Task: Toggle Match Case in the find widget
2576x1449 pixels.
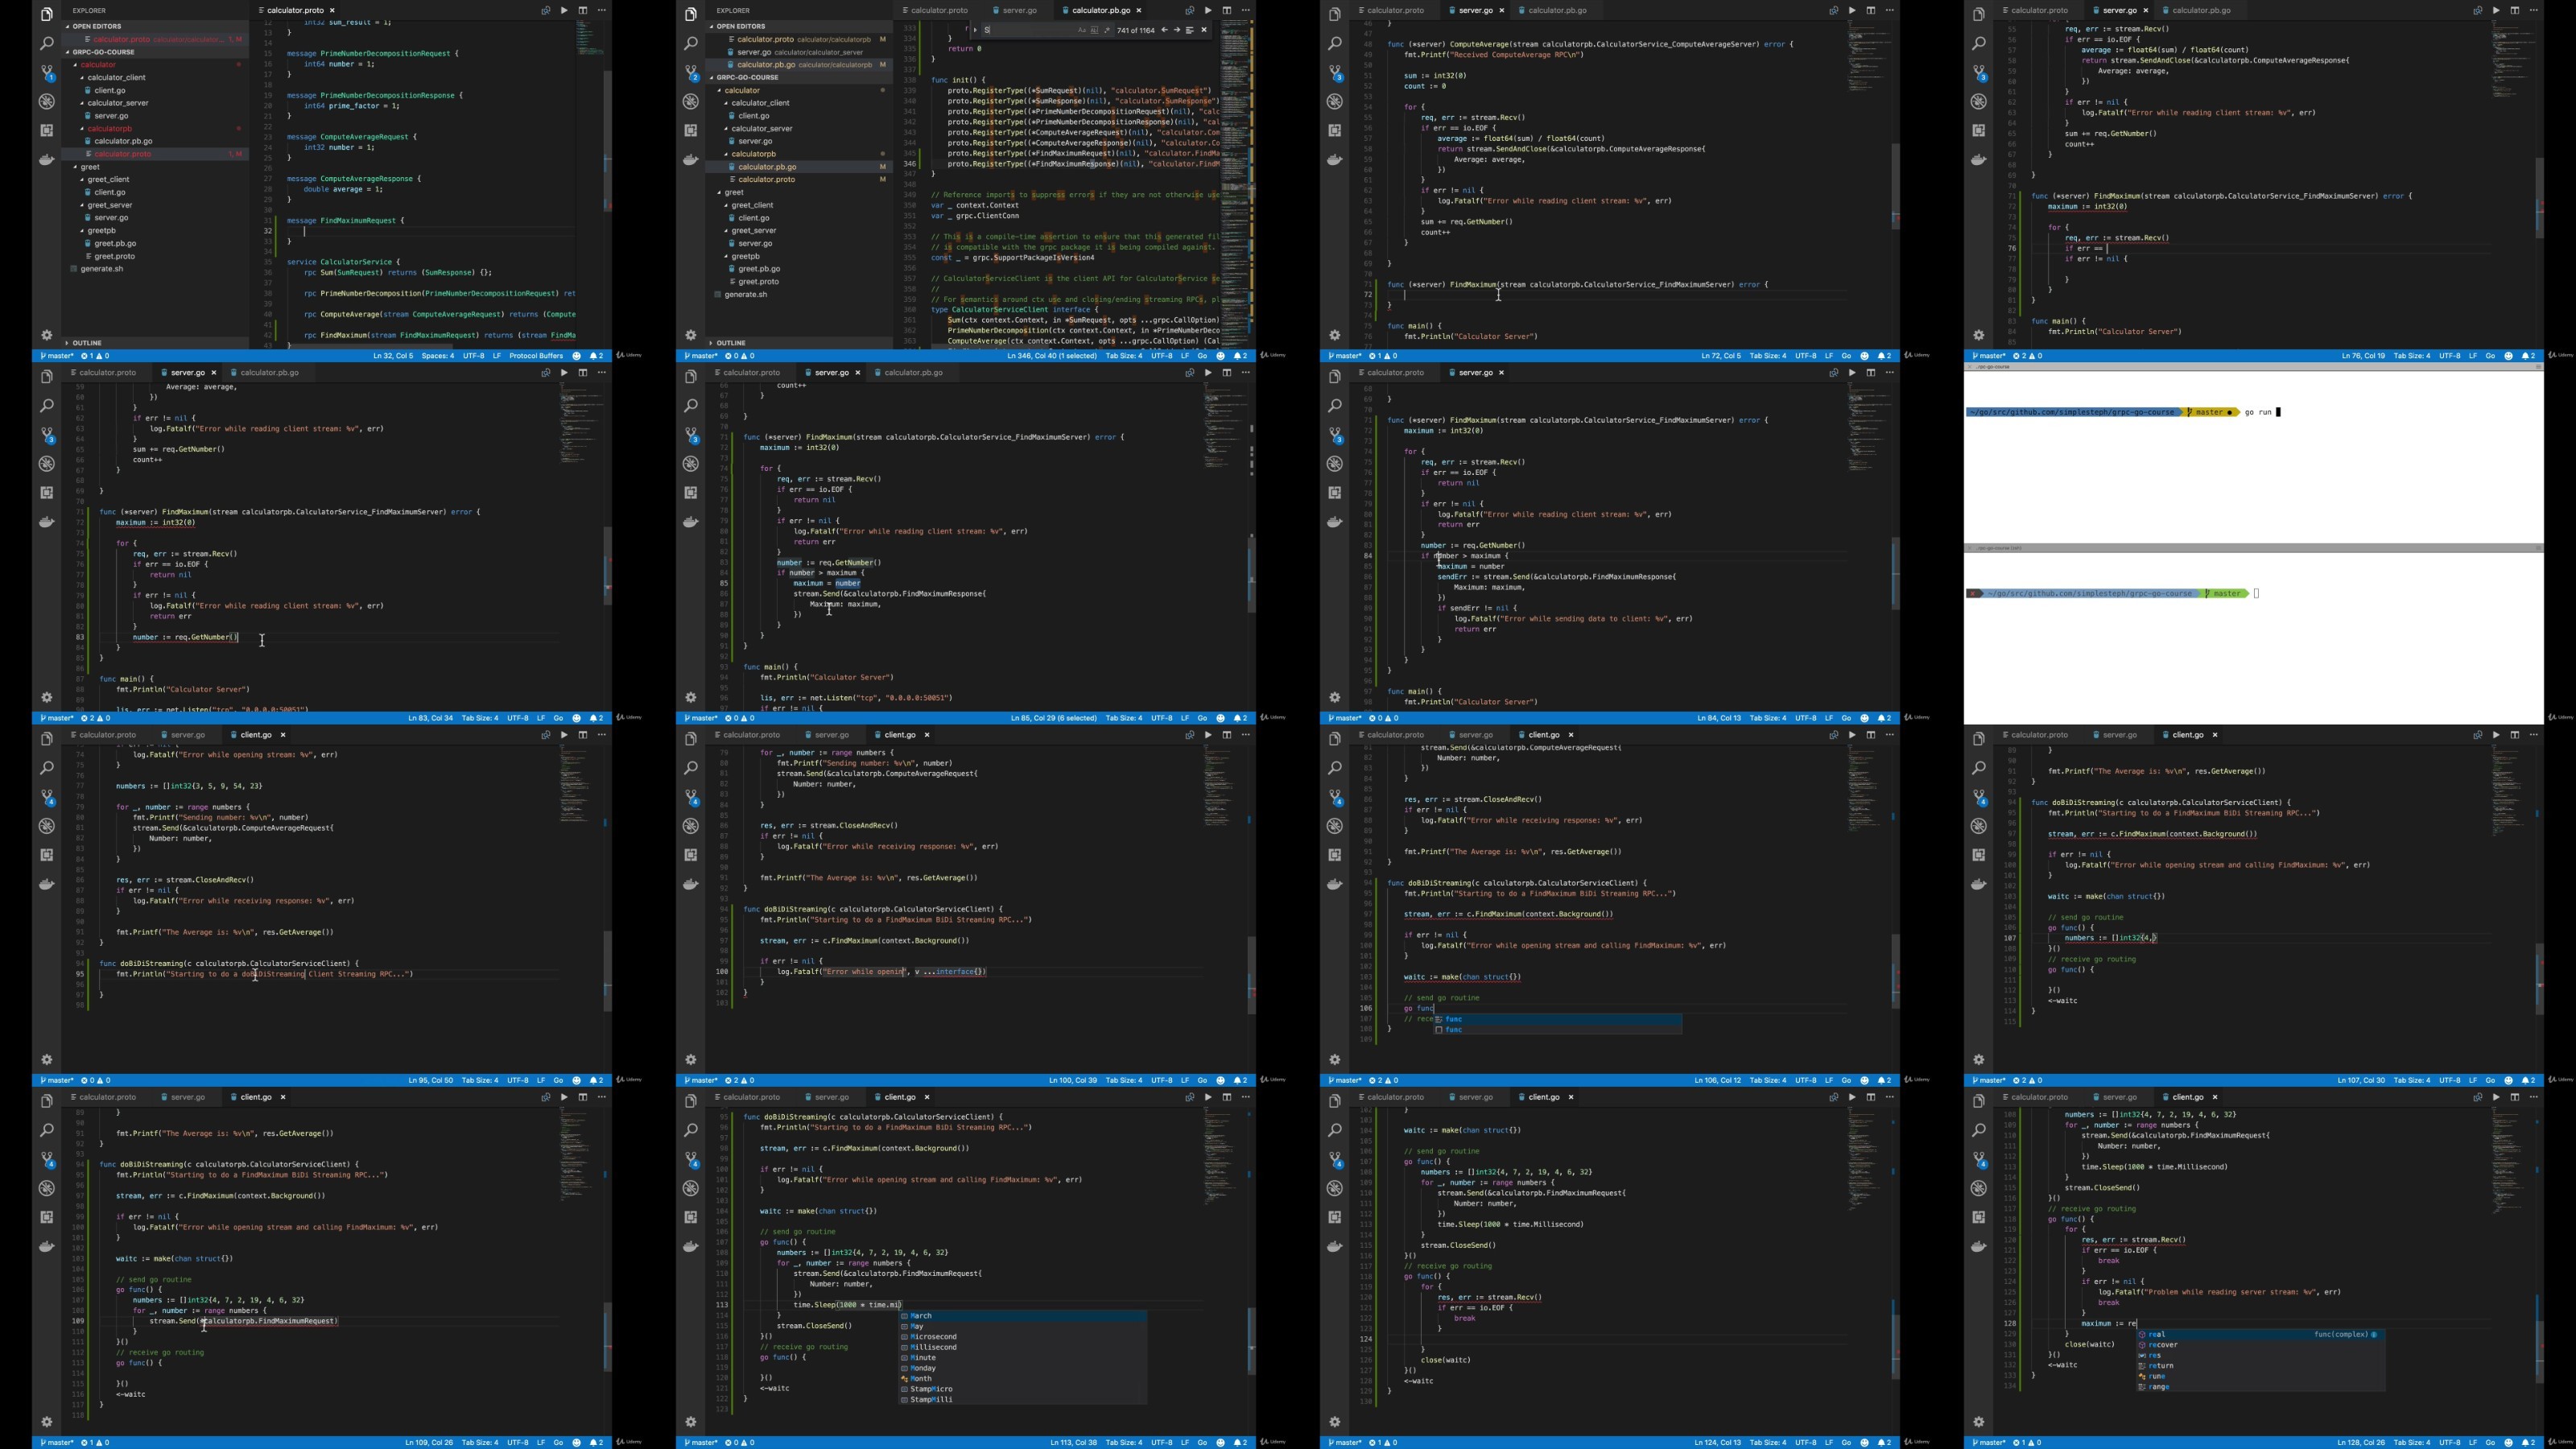Action: tap(1081, 30)
